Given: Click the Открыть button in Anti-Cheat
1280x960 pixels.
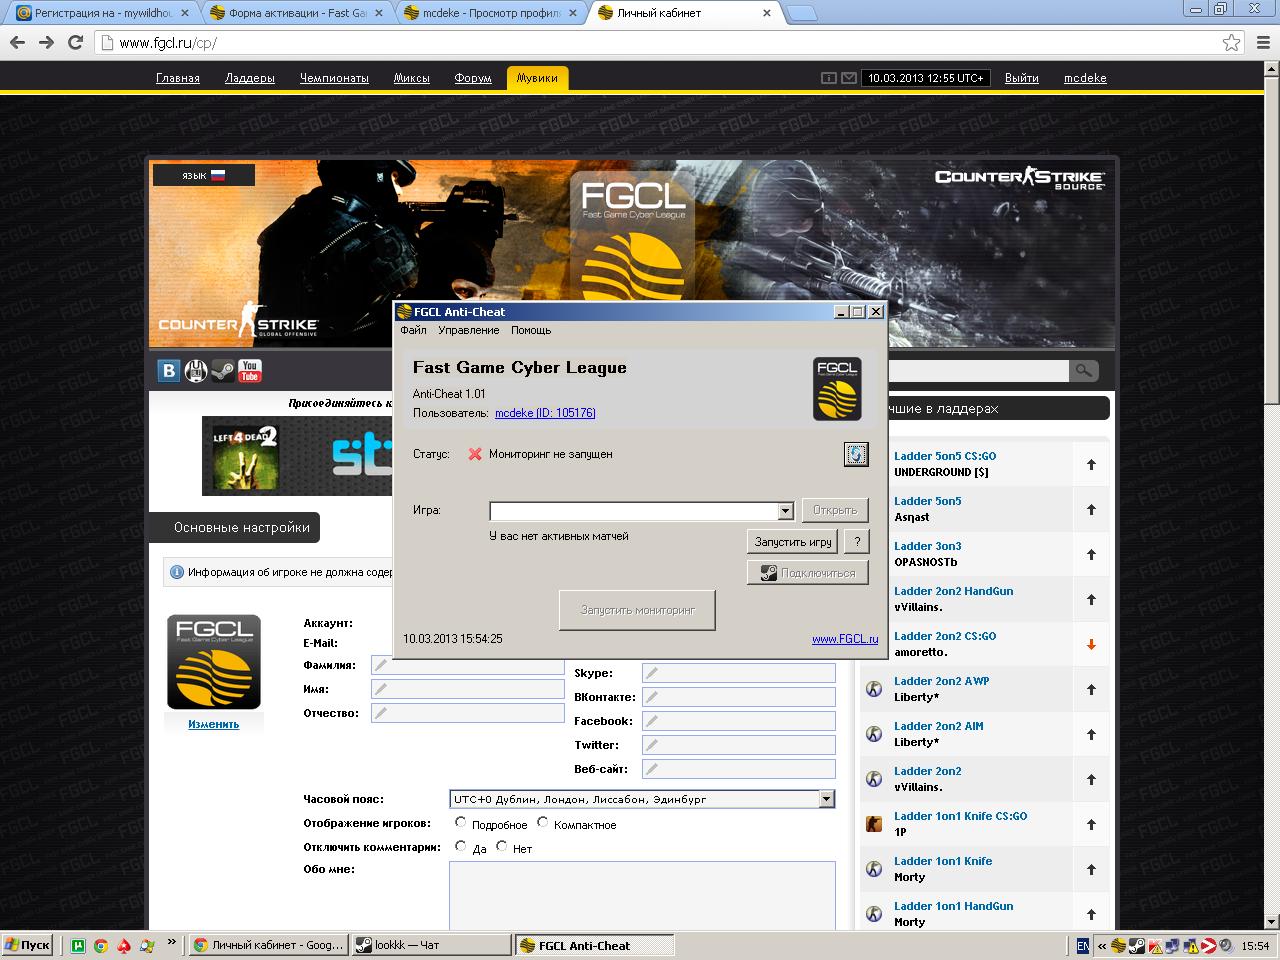Looking at the screenshot, I should tap(835, 510).
